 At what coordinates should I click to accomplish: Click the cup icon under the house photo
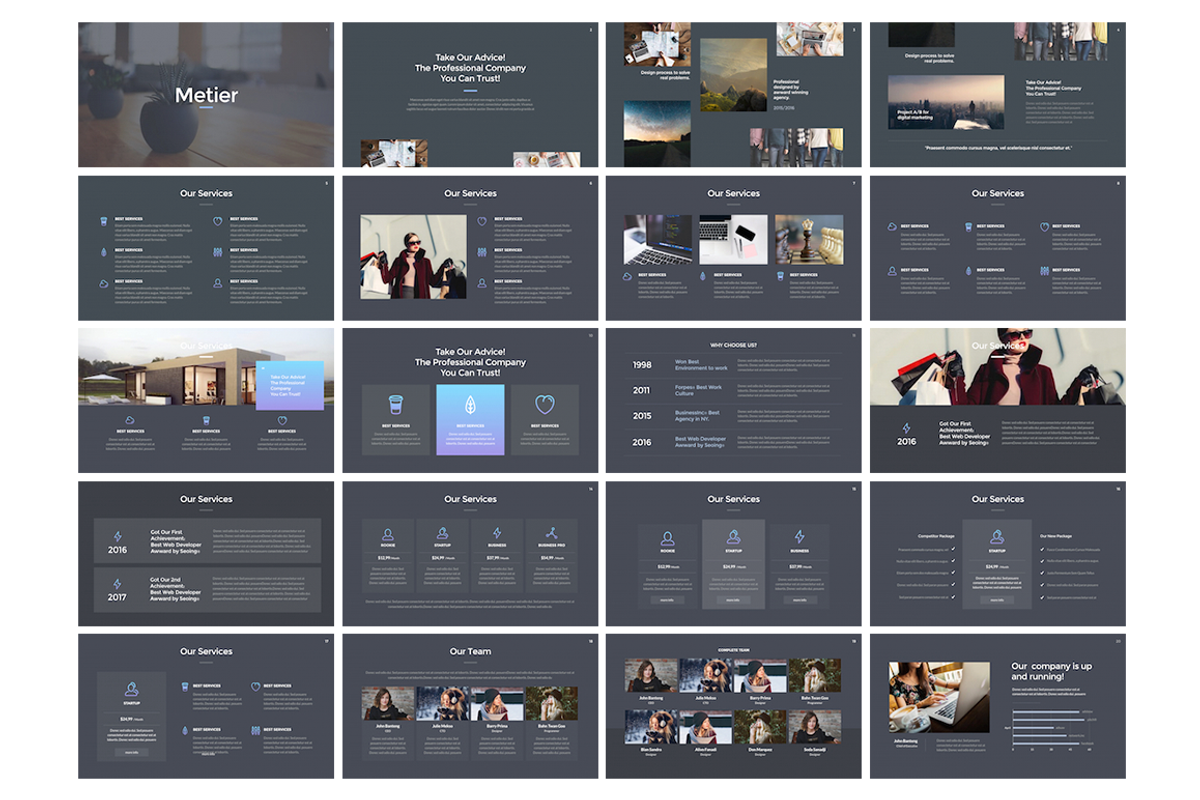click(x=206, y=421)
